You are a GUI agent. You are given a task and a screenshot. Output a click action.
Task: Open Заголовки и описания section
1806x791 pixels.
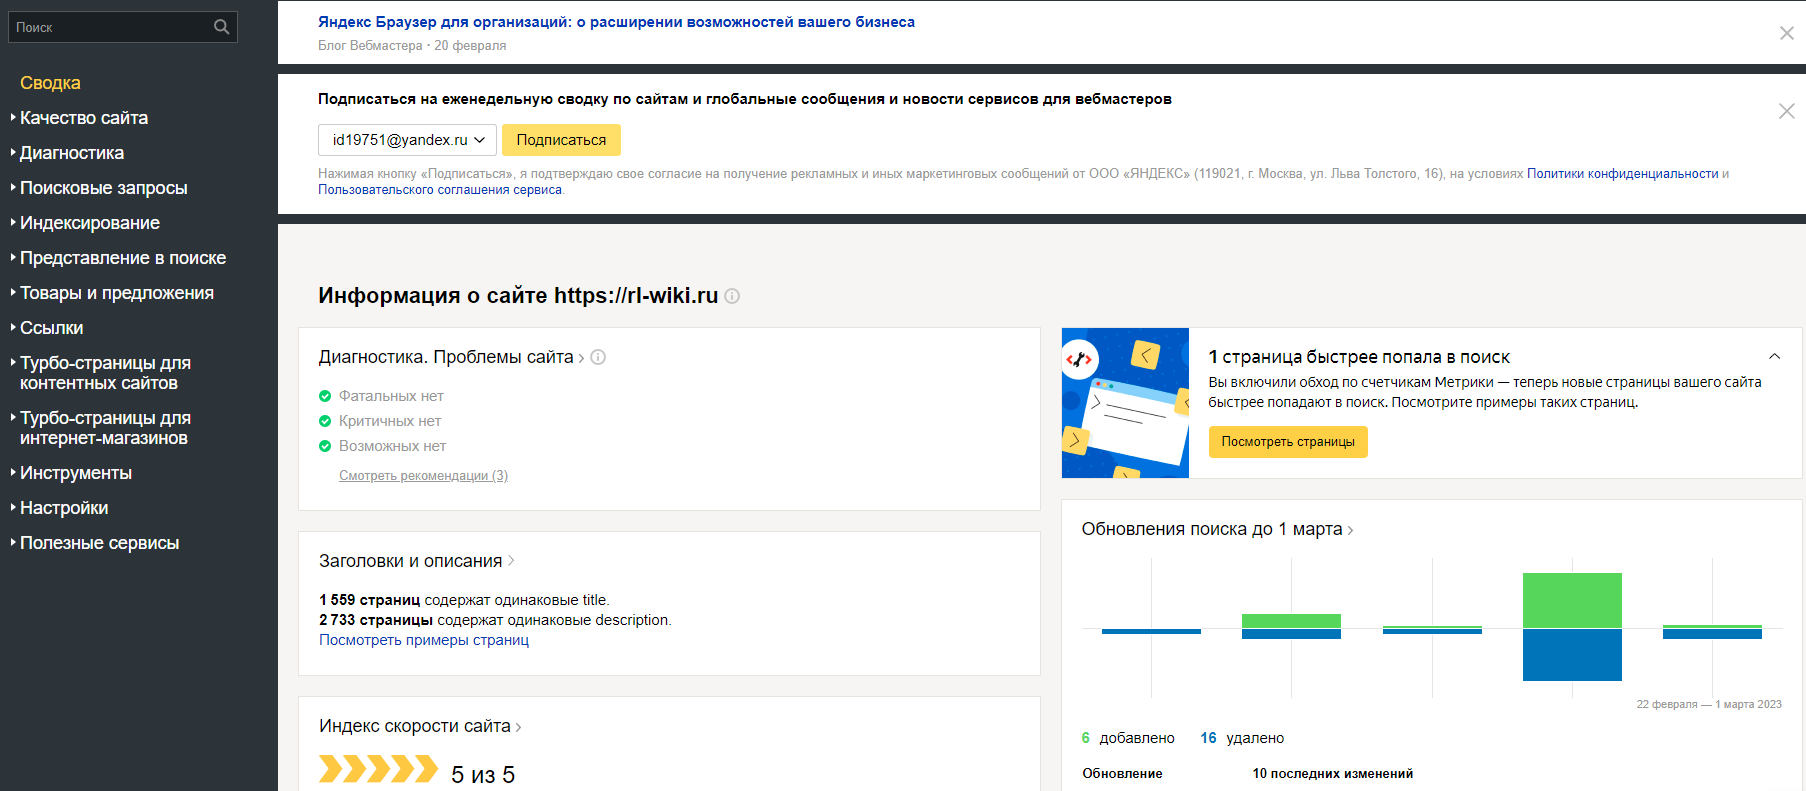pos(411,561)
